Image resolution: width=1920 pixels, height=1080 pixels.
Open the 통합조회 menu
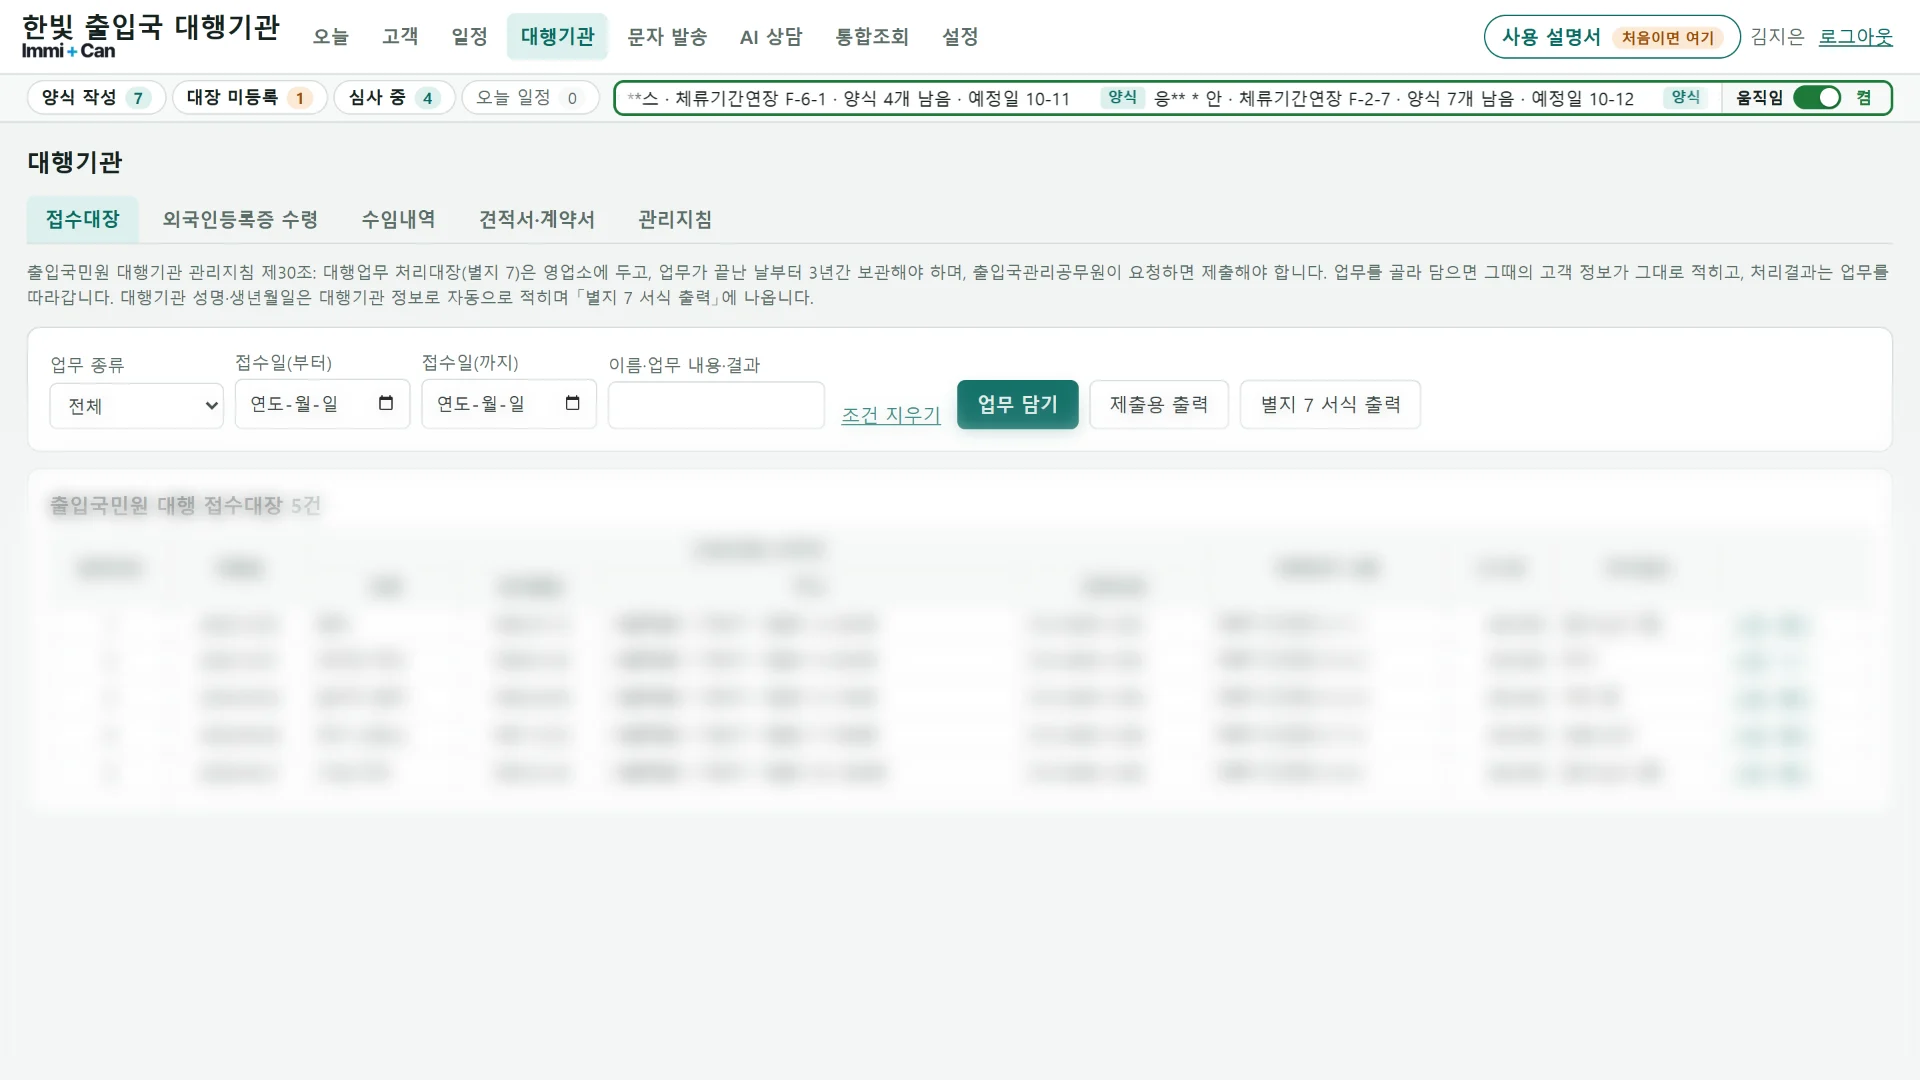click(872, 37)
